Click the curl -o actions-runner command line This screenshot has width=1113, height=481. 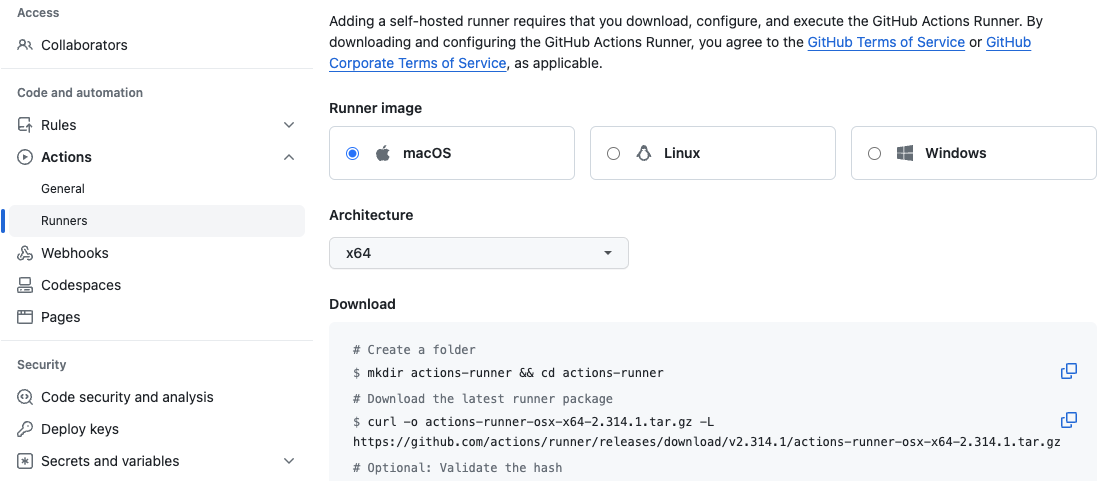pos(533,422)
